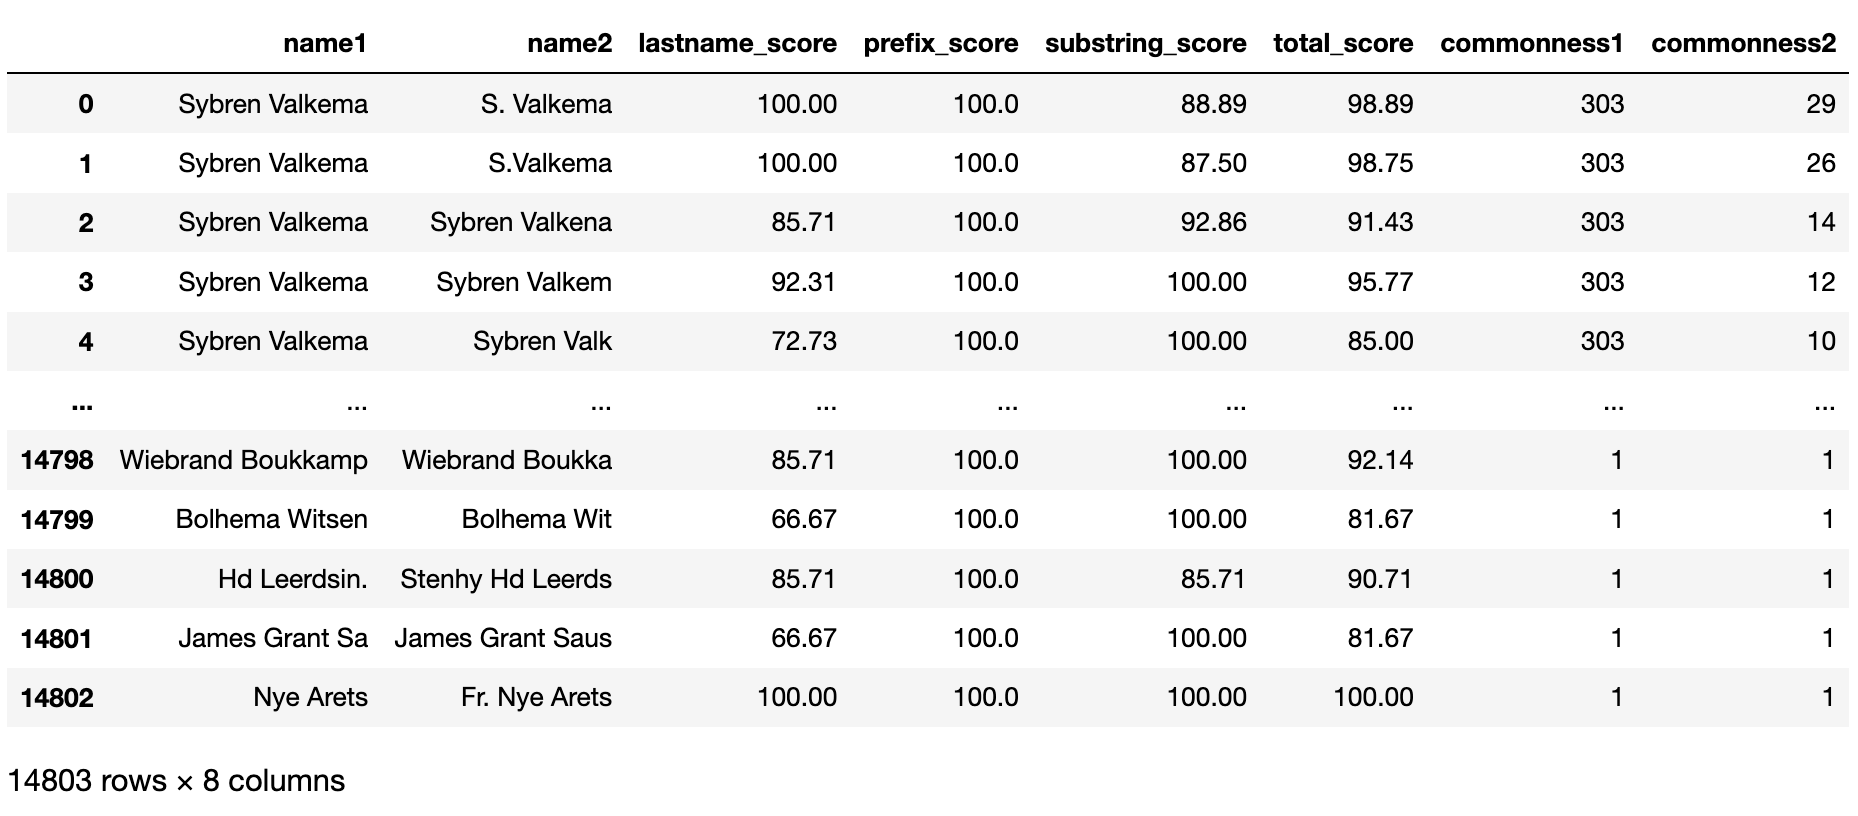Click the commonness2 column header

coord(1743,43)
